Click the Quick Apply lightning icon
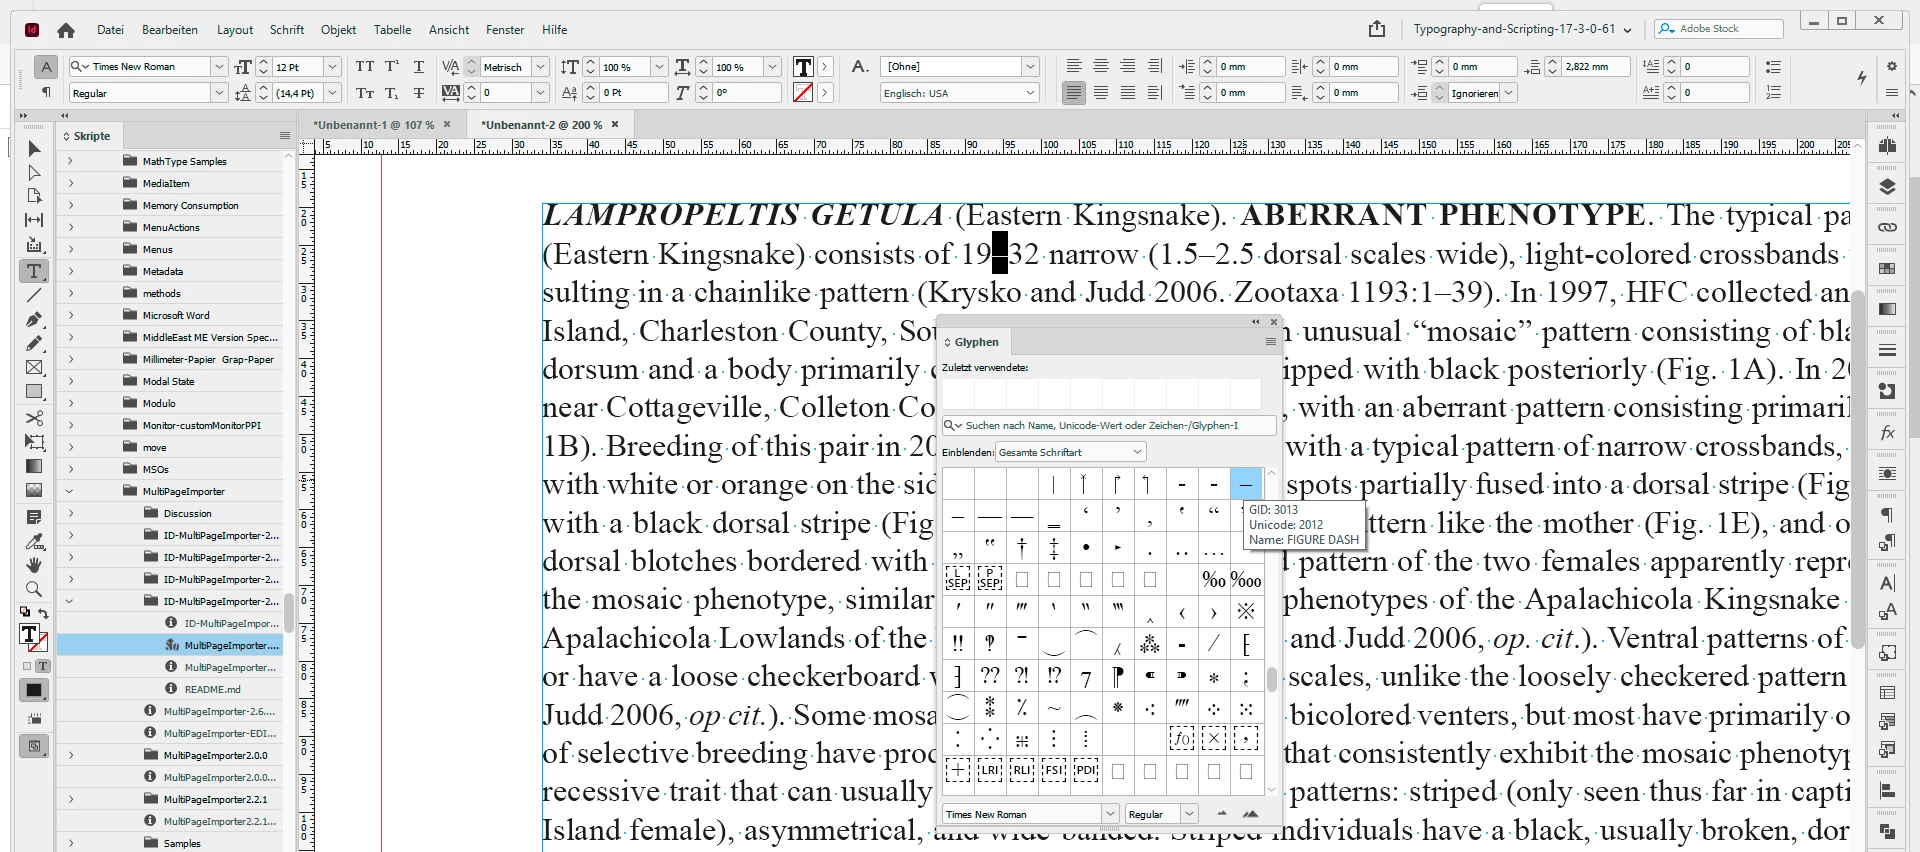This screenshot has width=1920, height=852. (x=1861, y=78)
